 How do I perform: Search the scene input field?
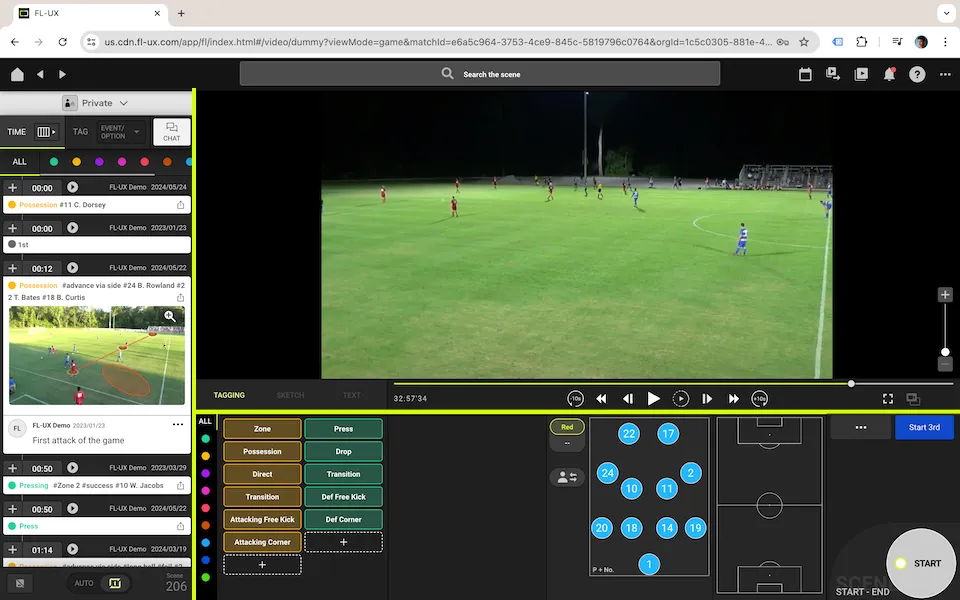coord(479,74)
